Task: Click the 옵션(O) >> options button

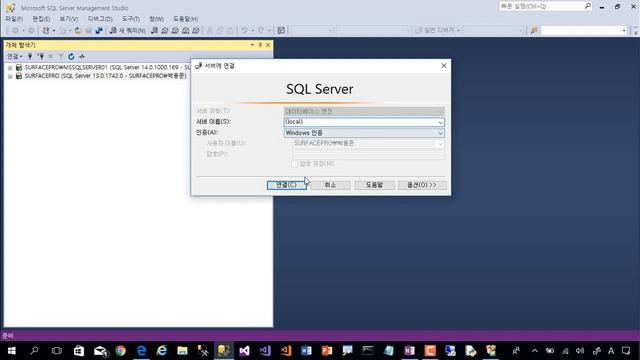Action: point(422,185)
